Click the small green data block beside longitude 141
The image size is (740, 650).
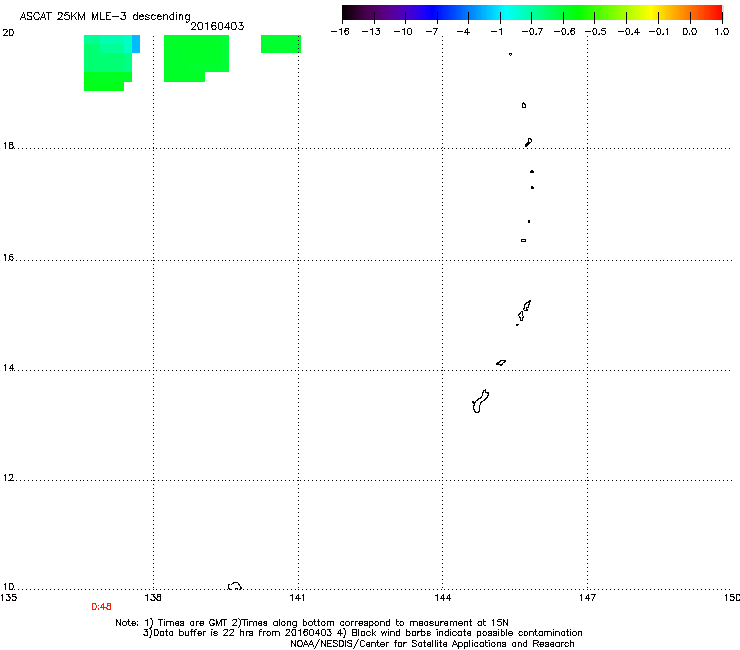281,43
